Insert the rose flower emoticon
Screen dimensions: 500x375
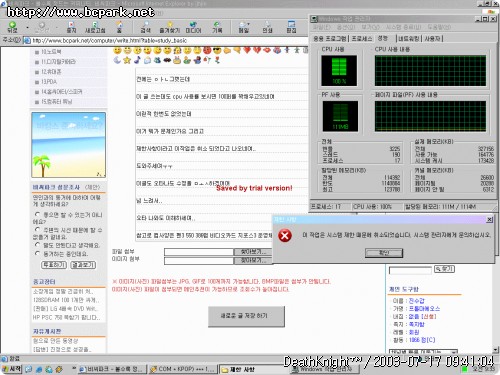click(217, 60)
